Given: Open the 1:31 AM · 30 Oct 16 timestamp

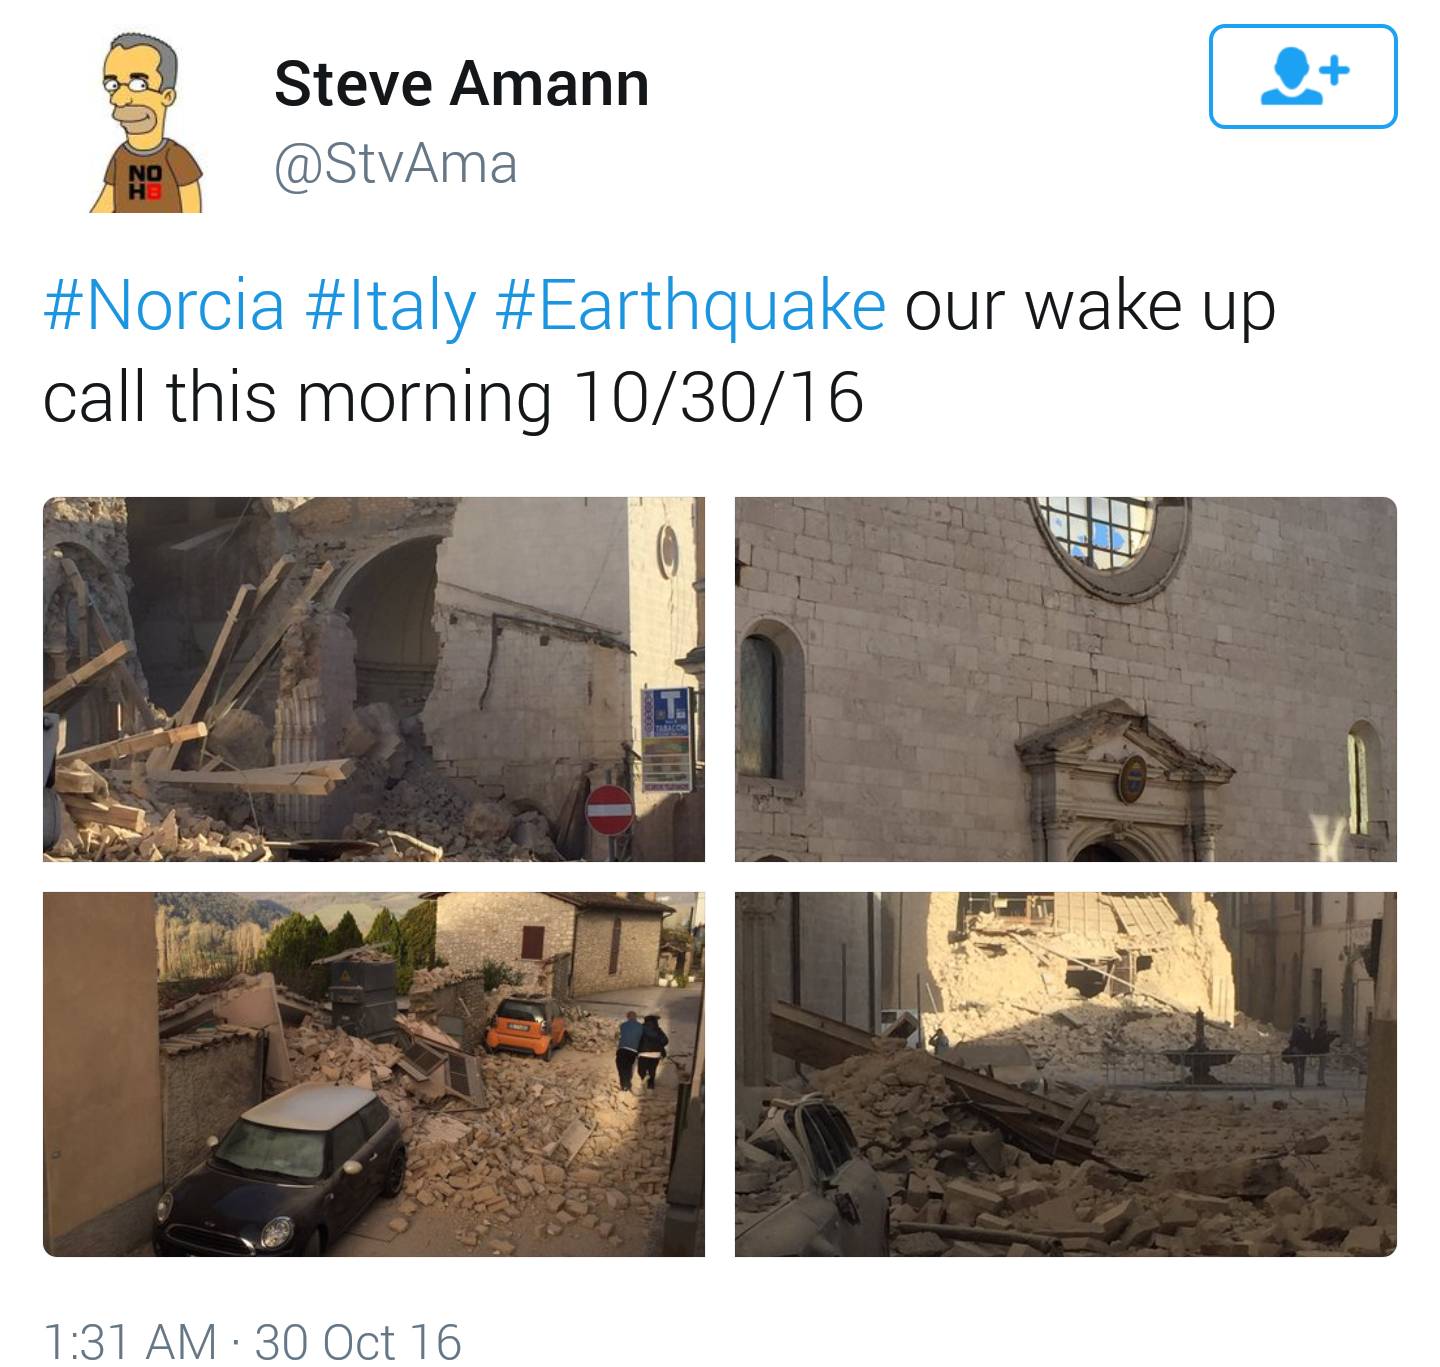Looking at the screenshot, I should pyautogui.click(x=252, y=1341).
